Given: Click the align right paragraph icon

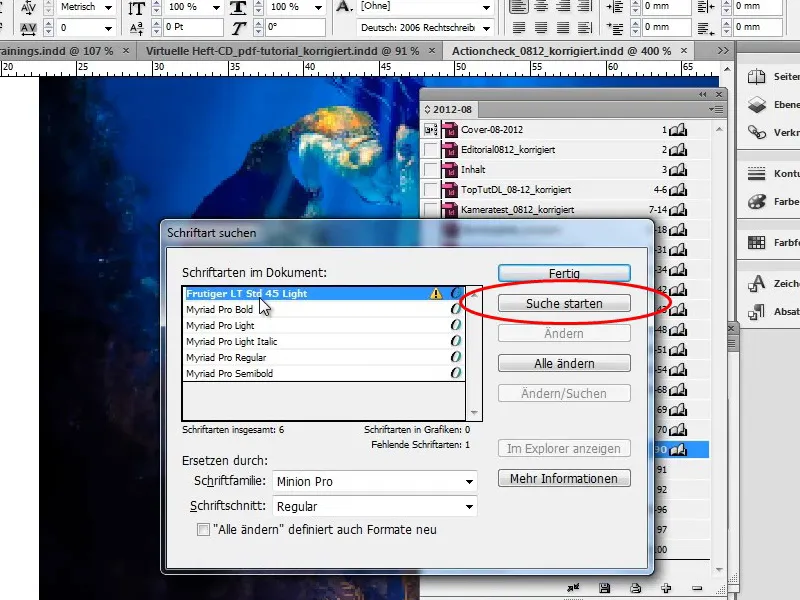Looking at the screenshot, I should [563, 7].
